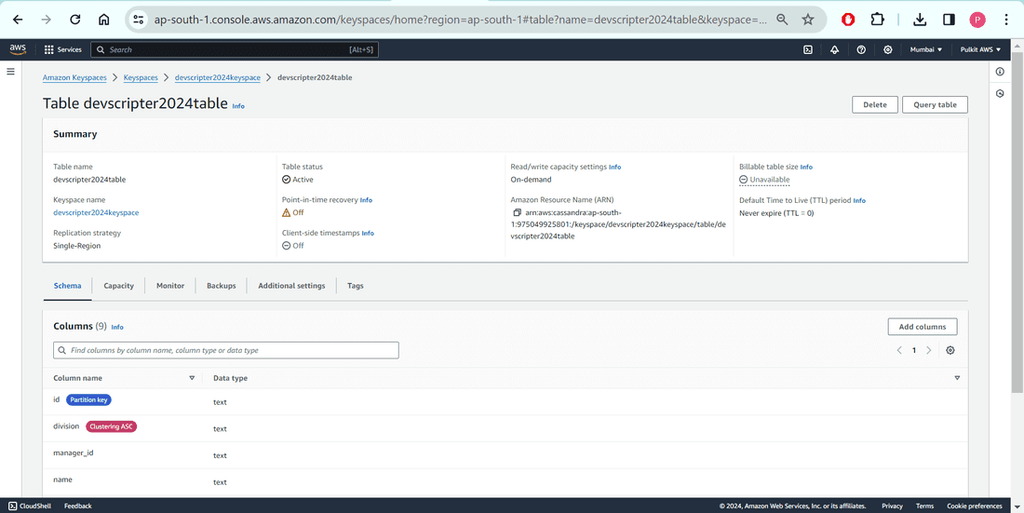This screenshot has width=1024, height=513.
Task: Click the Query table button
Action: [935, 104]
